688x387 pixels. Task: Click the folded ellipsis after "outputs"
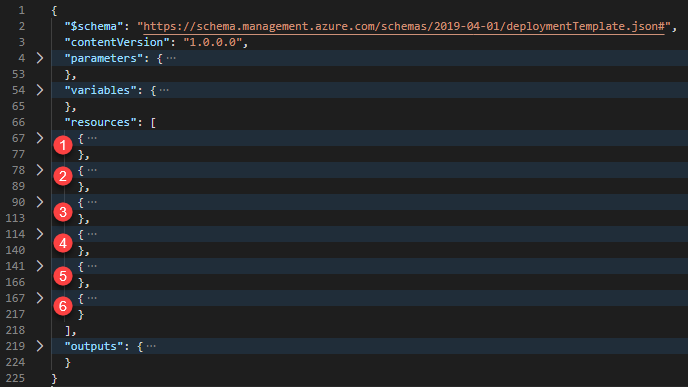151,346
